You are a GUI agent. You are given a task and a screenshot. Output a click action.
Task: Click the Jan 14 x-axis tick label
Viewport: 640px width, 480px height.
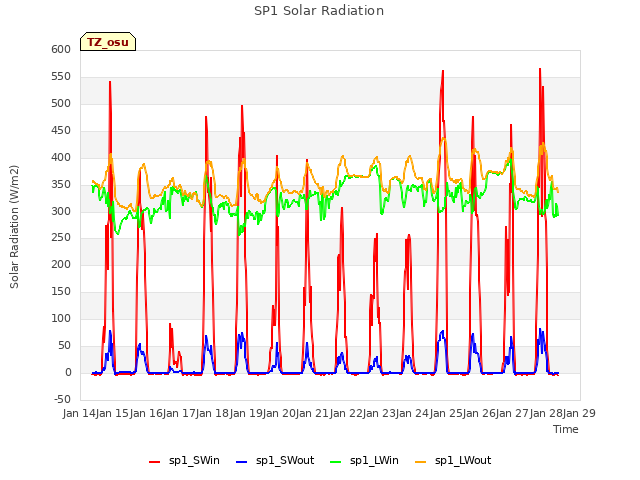pyautogui.click(x=79, y=413)
